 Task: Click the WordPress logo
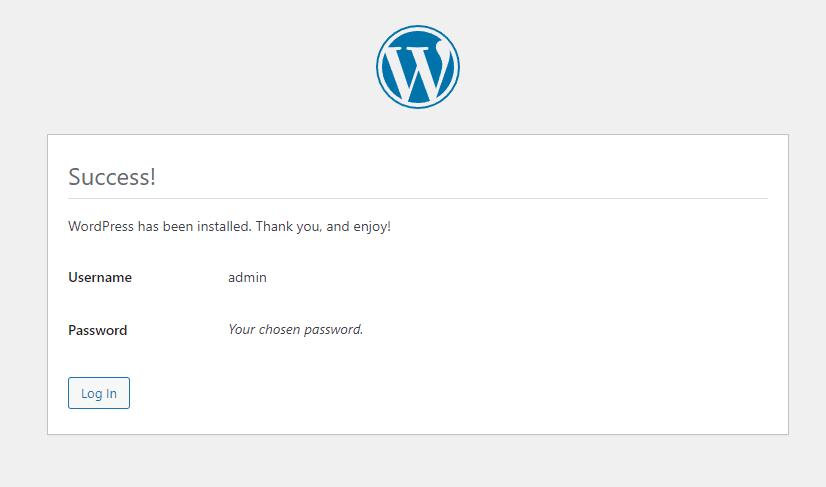pos(418,67)
